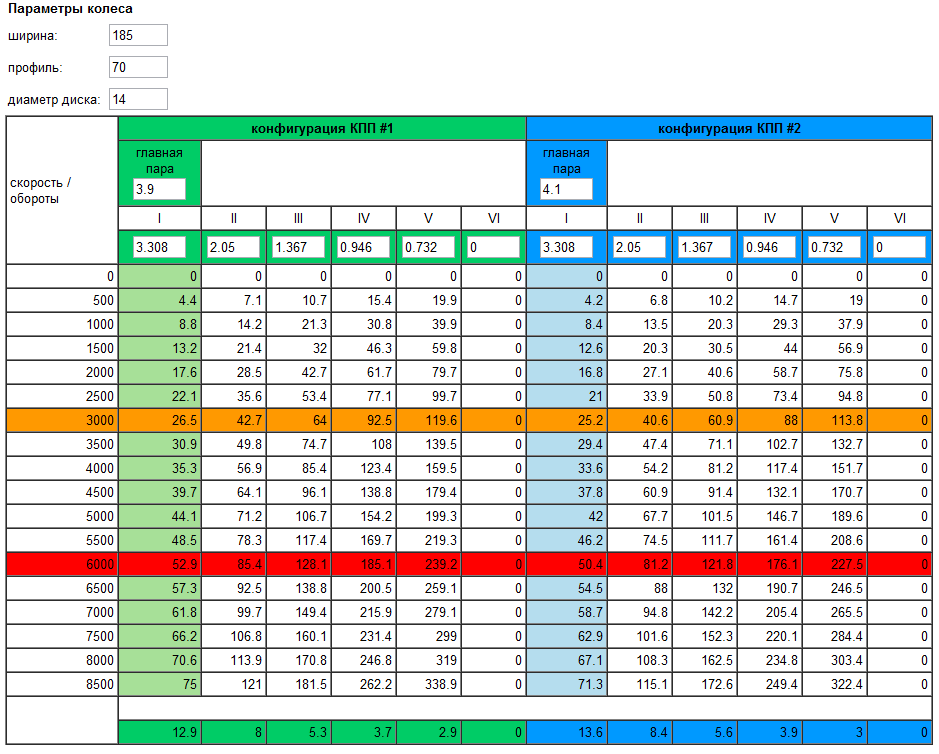The width and height of the screenshot is (939, 754).
Task: Click cell value 119.6
Action: click(428, 420)
